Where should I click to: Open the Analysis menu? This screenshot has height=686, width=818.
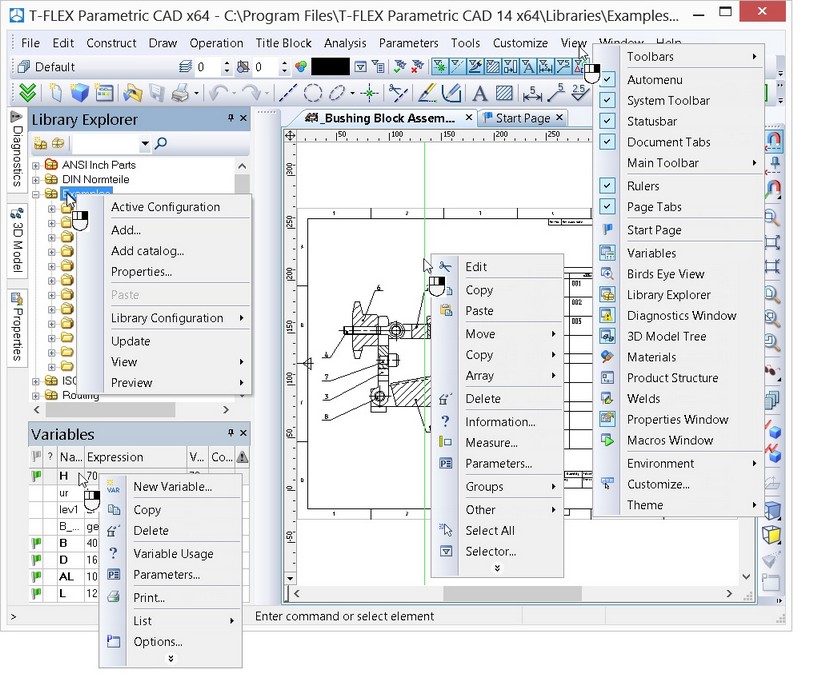tap(345, 43)
